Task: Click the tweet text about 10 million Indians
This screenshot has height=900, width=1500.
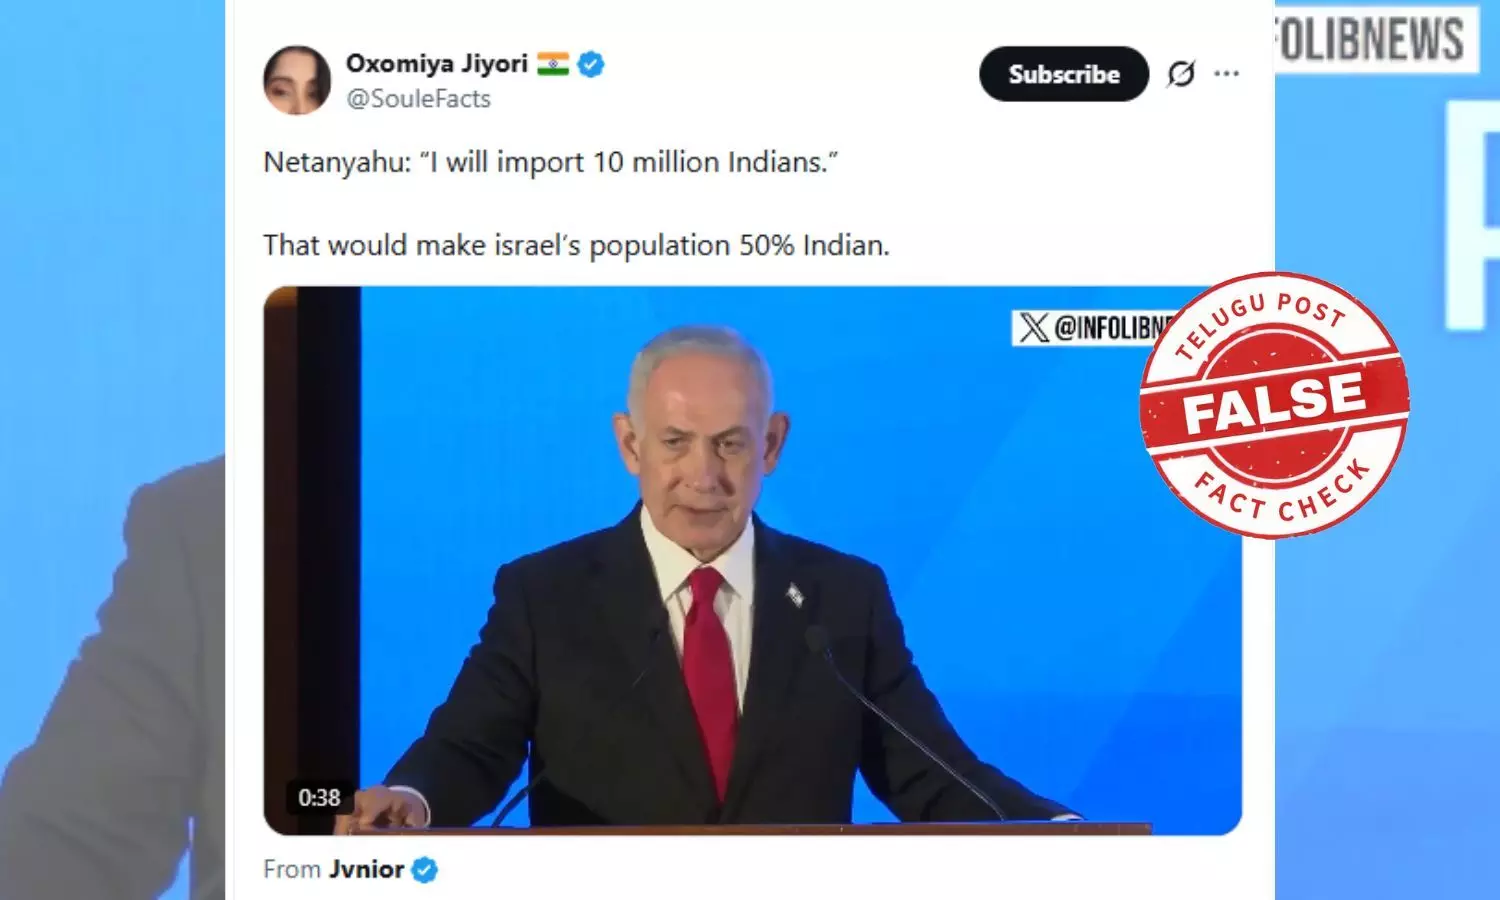Action: (x=550, y=162)
